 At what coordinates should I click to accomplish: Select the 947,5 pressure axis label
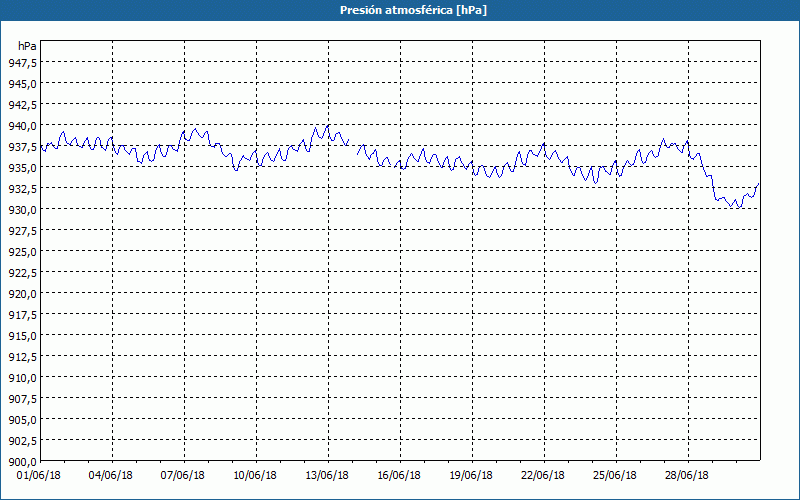pos(22,62)
